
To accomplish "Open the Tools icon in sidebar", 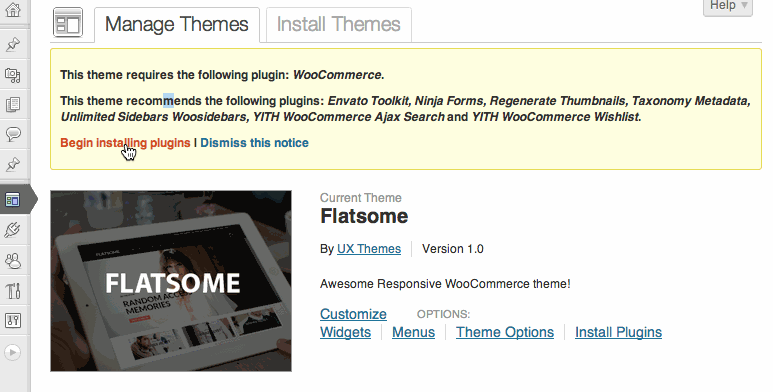I will pos(13,290).
